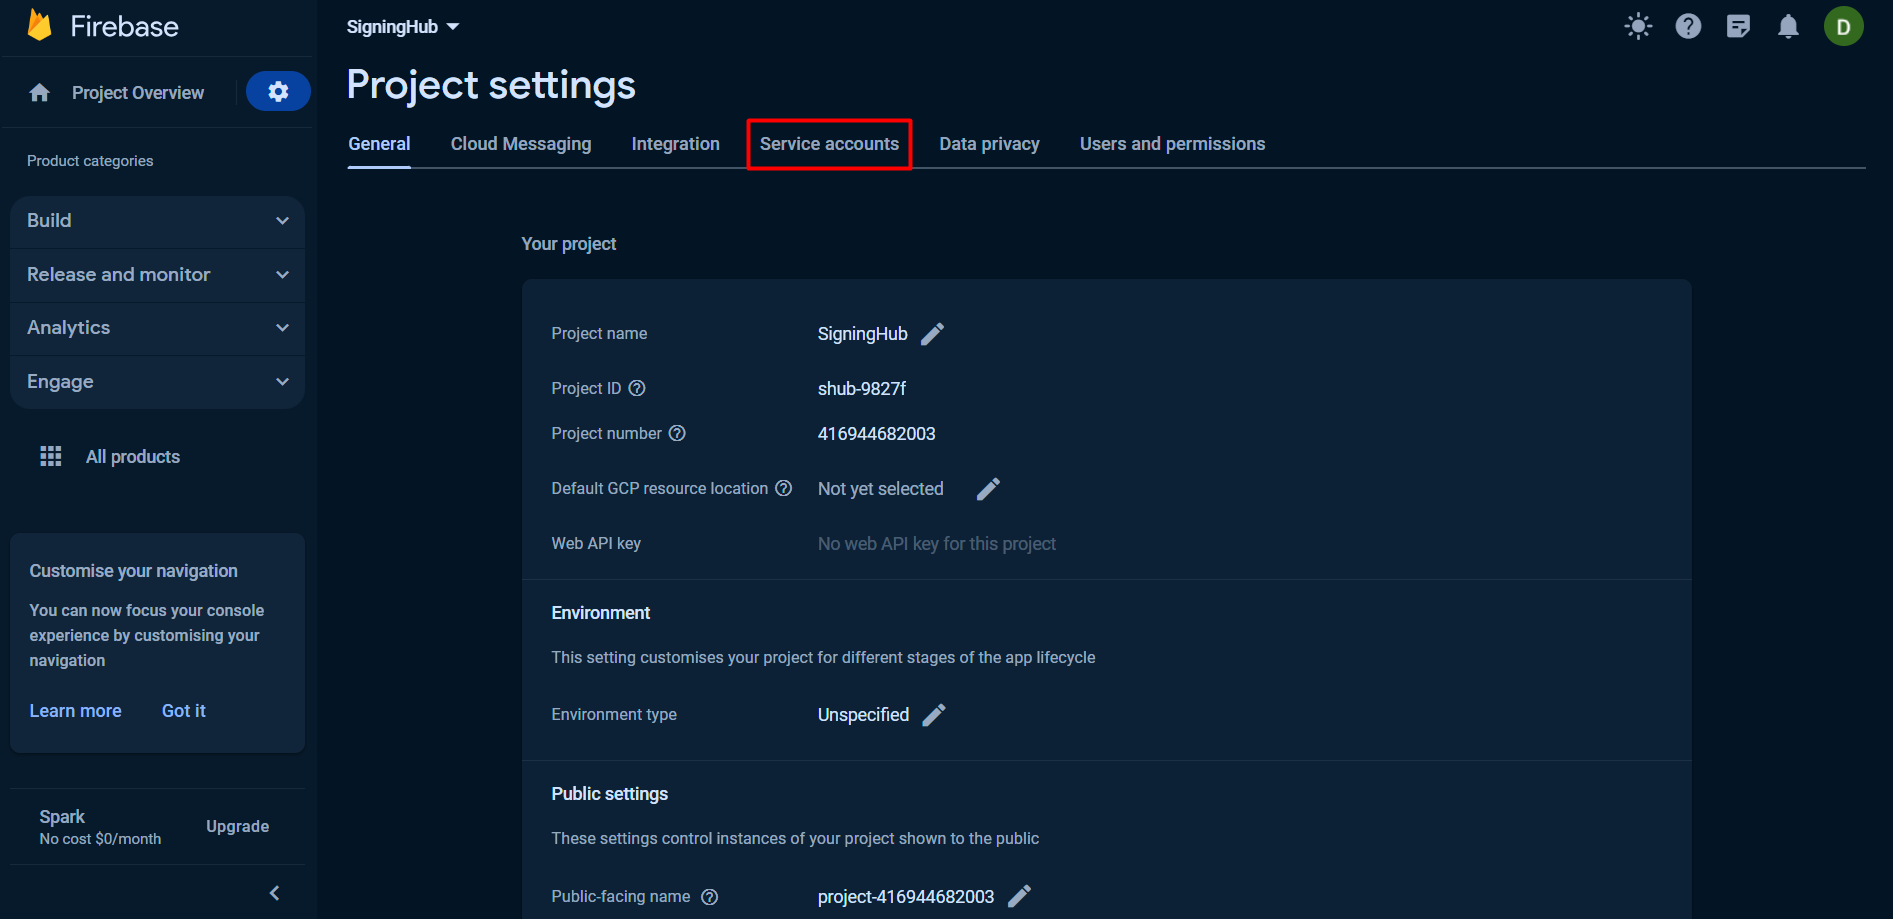Expand the Engage category
This screenshot has height=919, width=1893.
pyautogui.click(x=157, y=382)
